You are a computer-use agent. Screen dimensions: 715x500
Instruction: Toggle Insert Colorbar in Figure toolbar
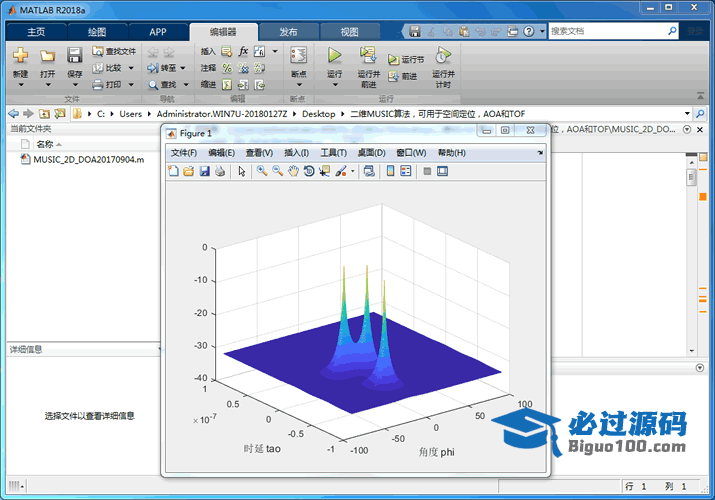pyautogui.click(x=390, y=171)
